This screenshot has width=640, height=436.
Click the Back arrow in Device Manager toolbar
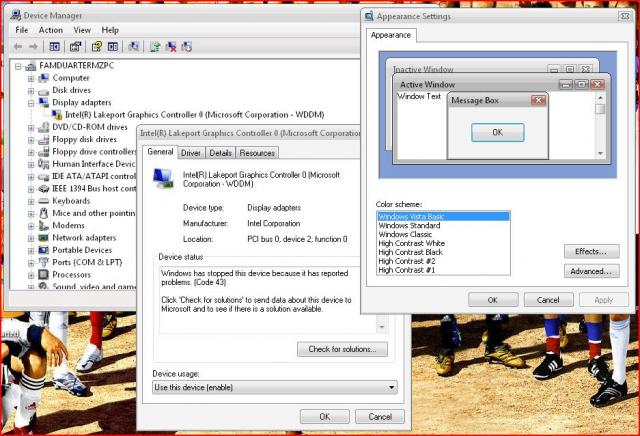(18, 47)
